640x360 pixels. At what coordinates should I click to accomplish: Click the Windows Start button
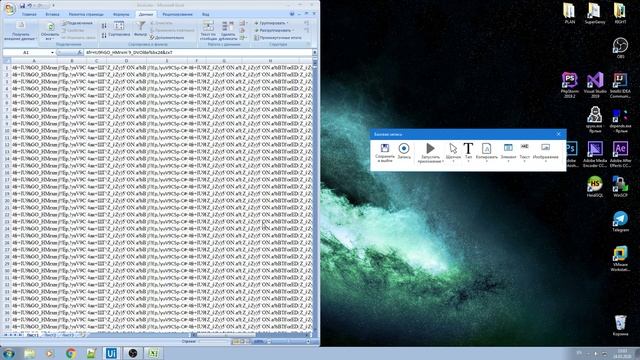click(9, 353)
